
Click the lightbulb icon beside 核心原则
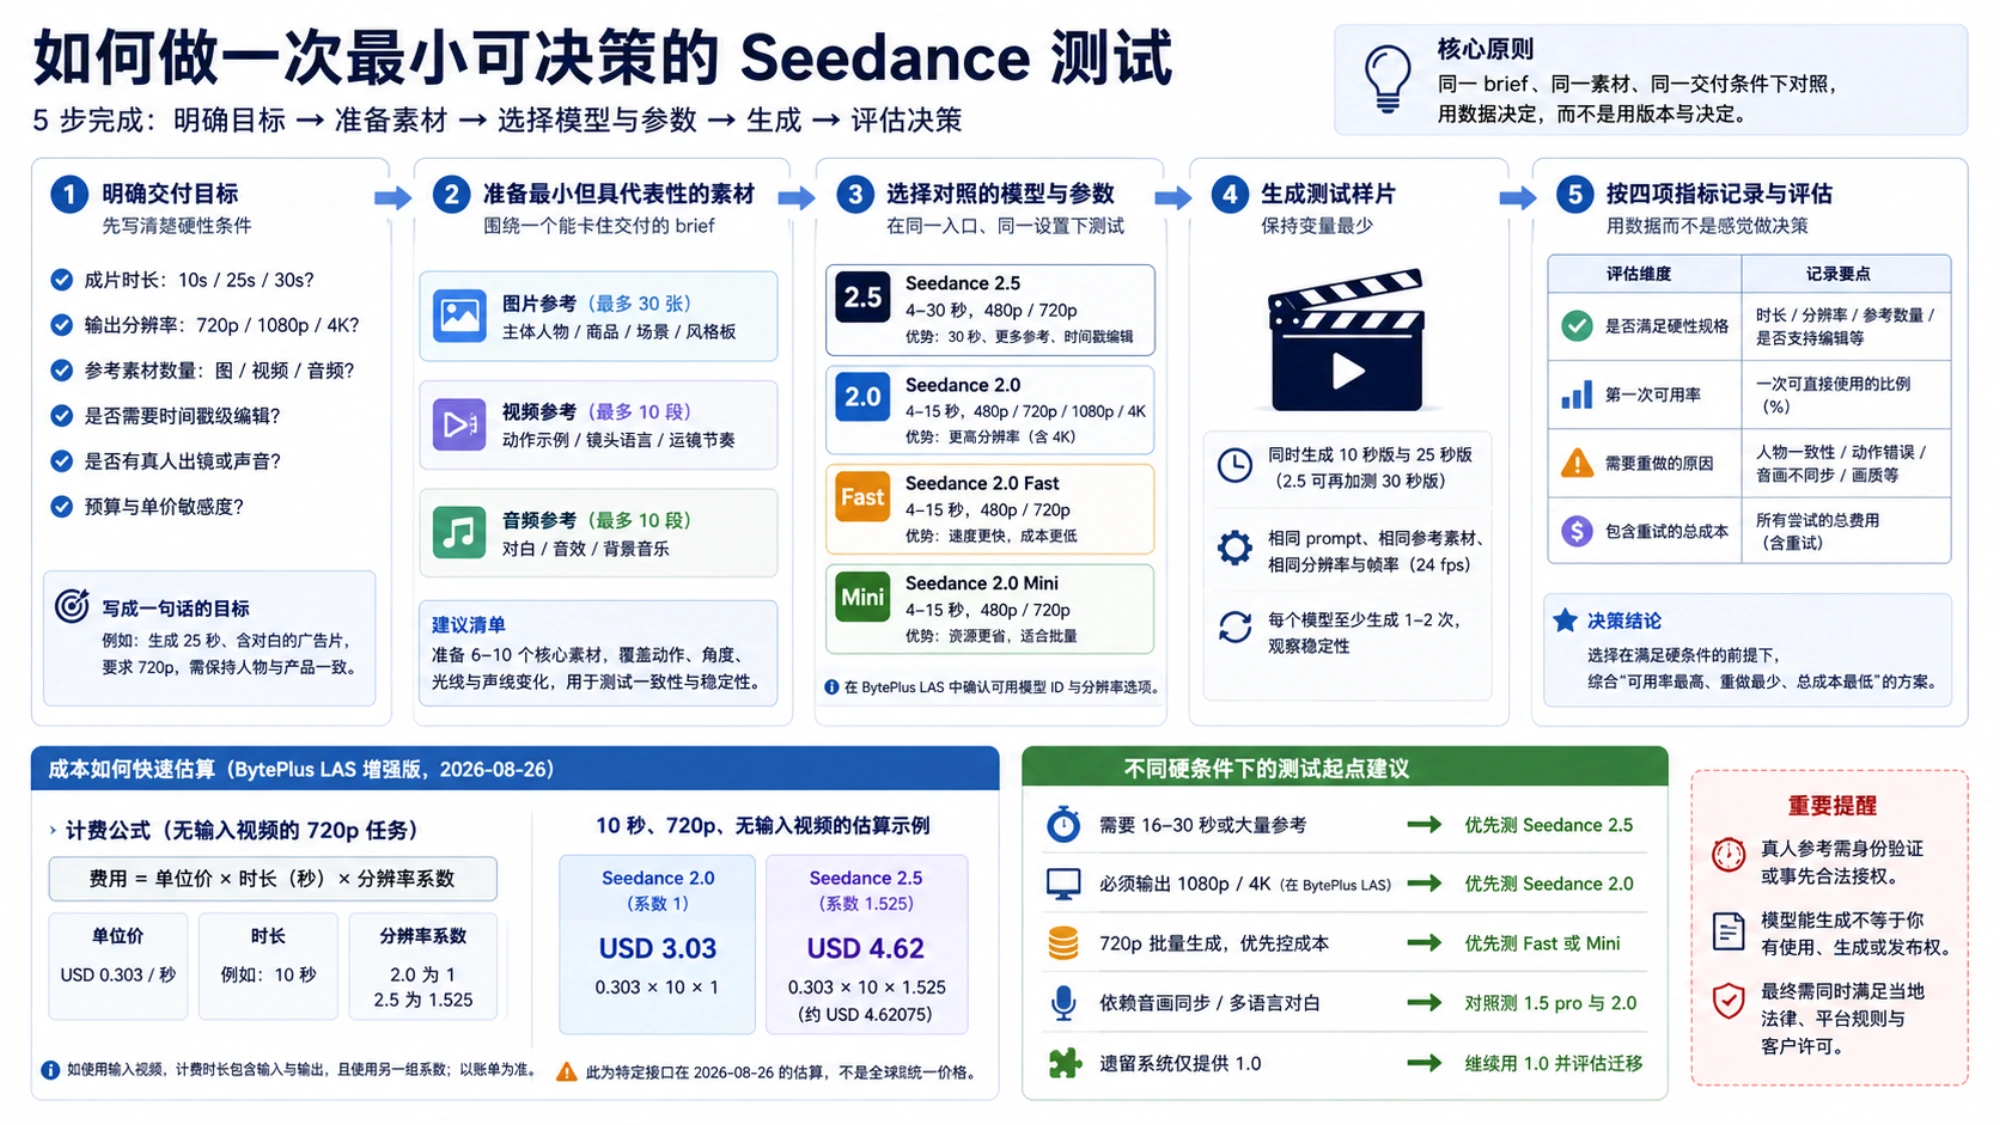pos(1388,79)
